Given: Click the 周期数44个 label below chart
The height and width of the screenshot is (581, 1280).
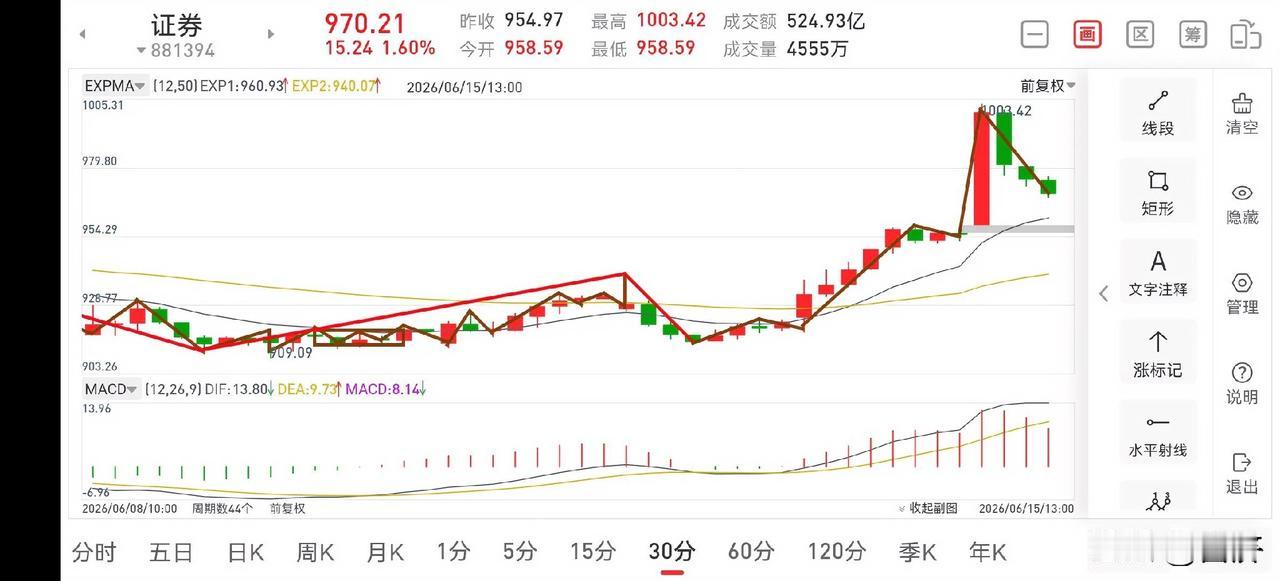Looking at the screenshot, I should [x=223, y=508].
